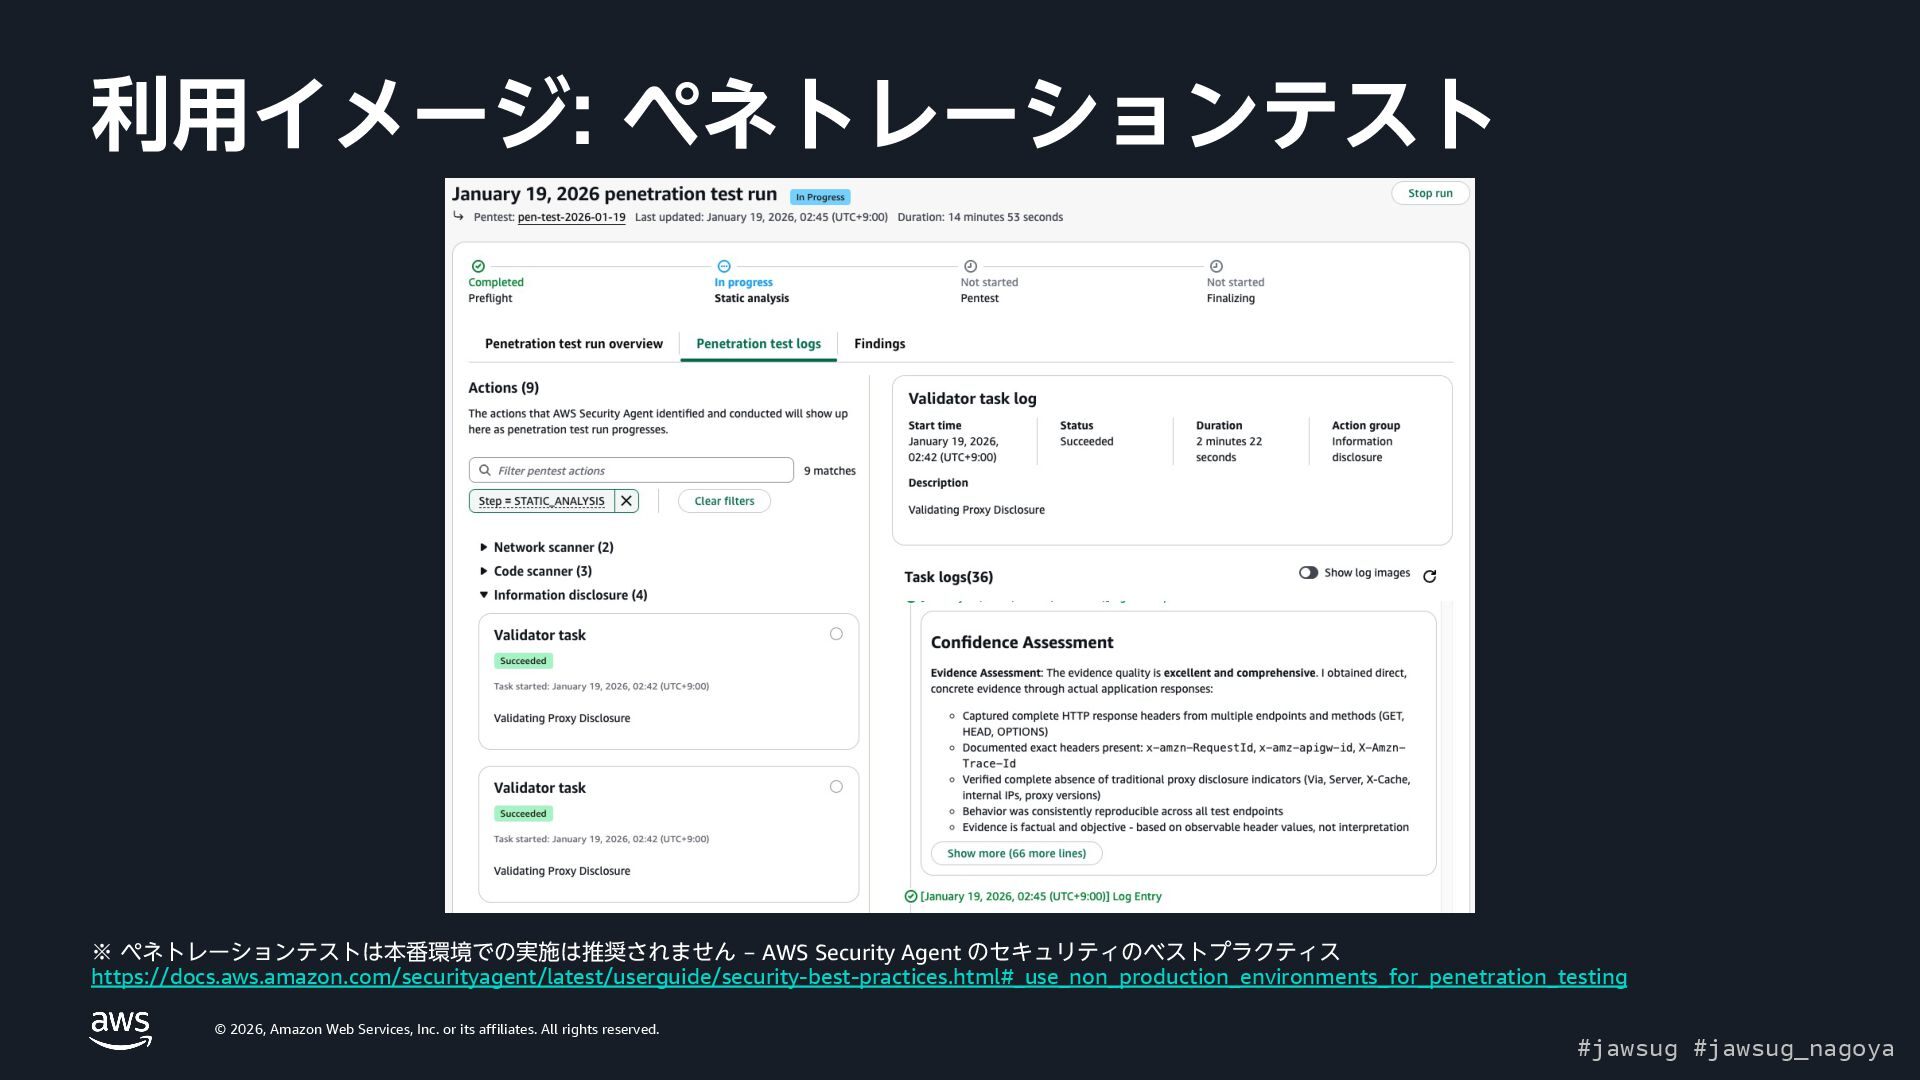The height and width of the screenshot is (1080, 1920).
Task: Toggle Show log images switch
Action: pos(1308,573)
